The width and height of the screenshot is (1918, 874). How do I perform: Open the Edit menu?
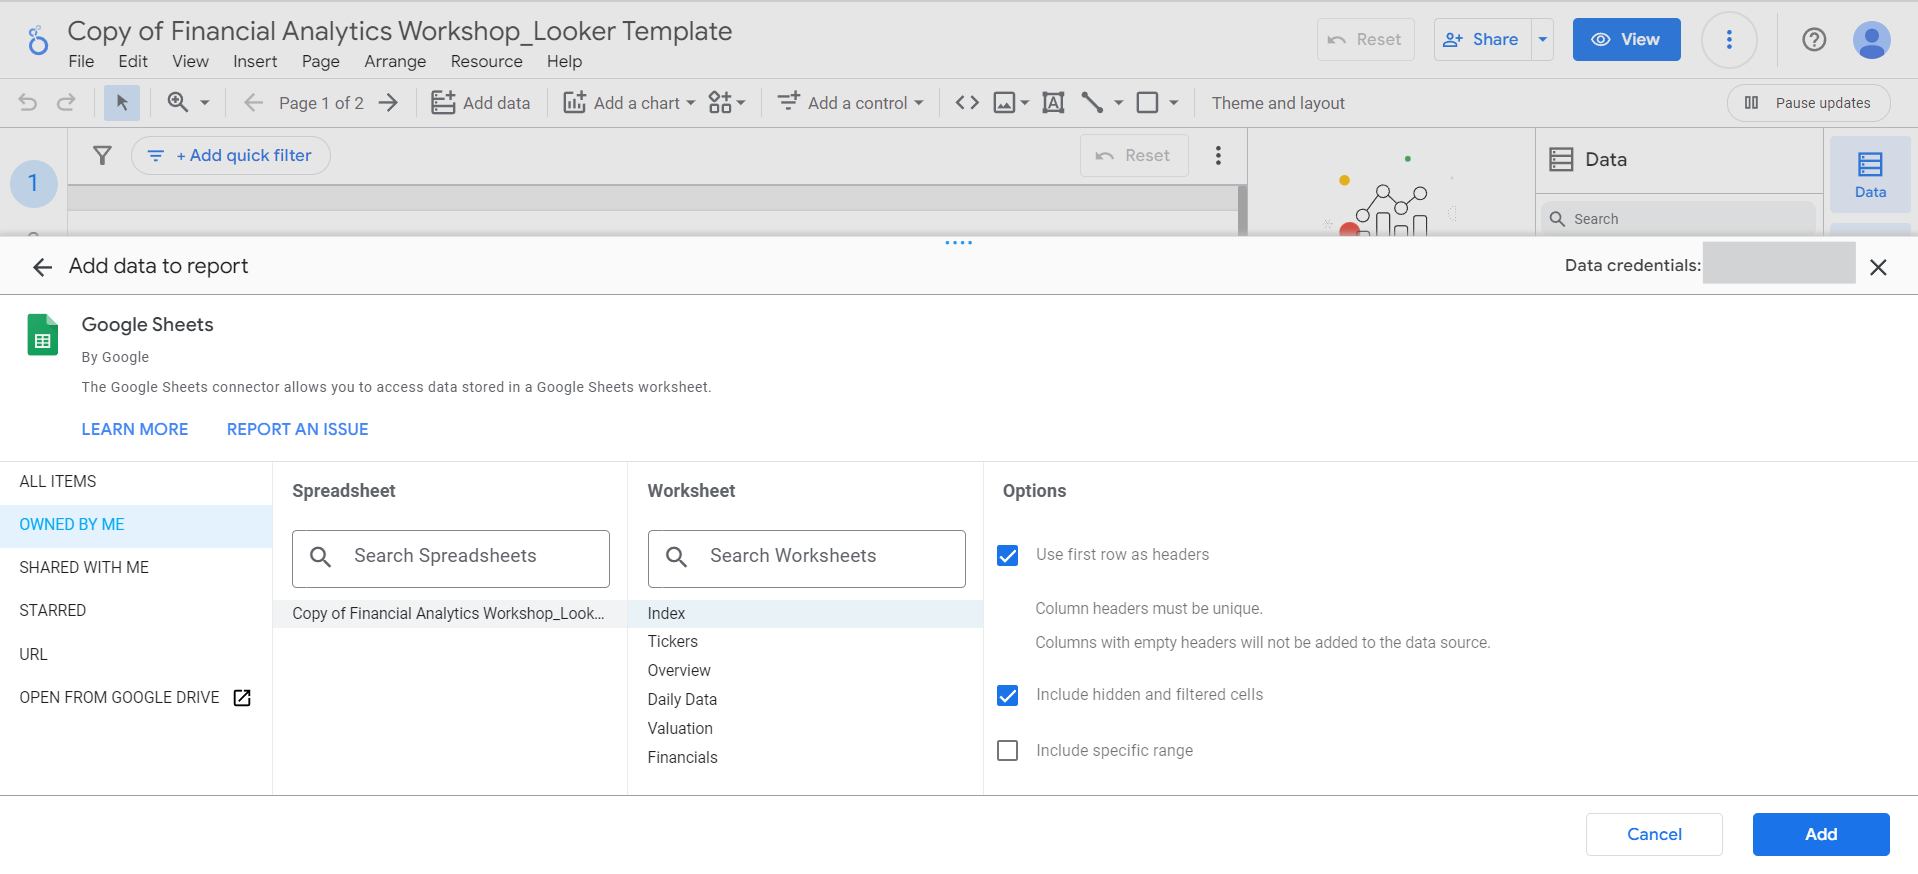pos(133,62)
